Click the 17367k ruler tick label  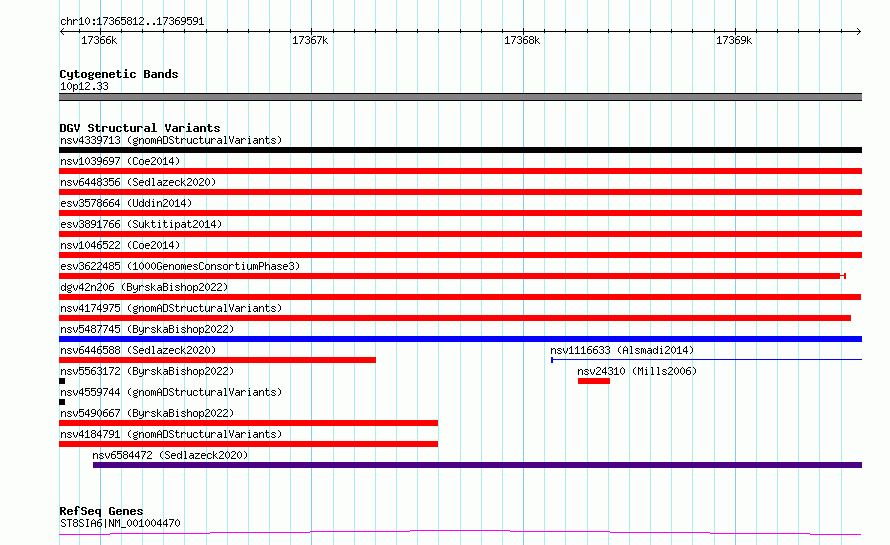[310, 40]
